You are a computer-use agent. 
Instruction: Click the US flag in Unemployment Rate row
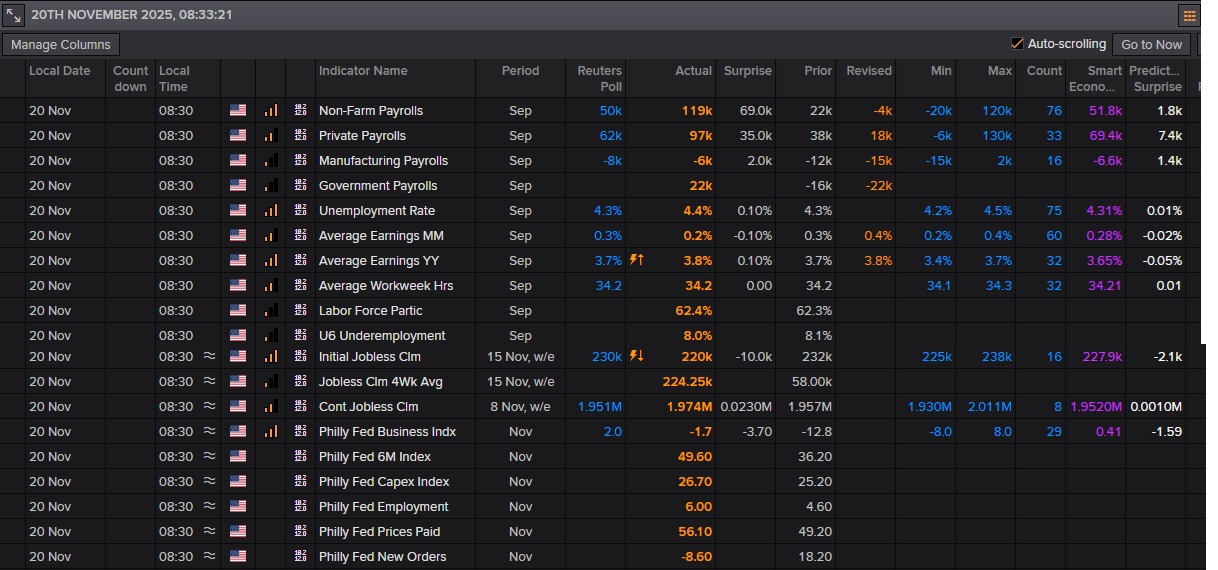click(238, 211)
